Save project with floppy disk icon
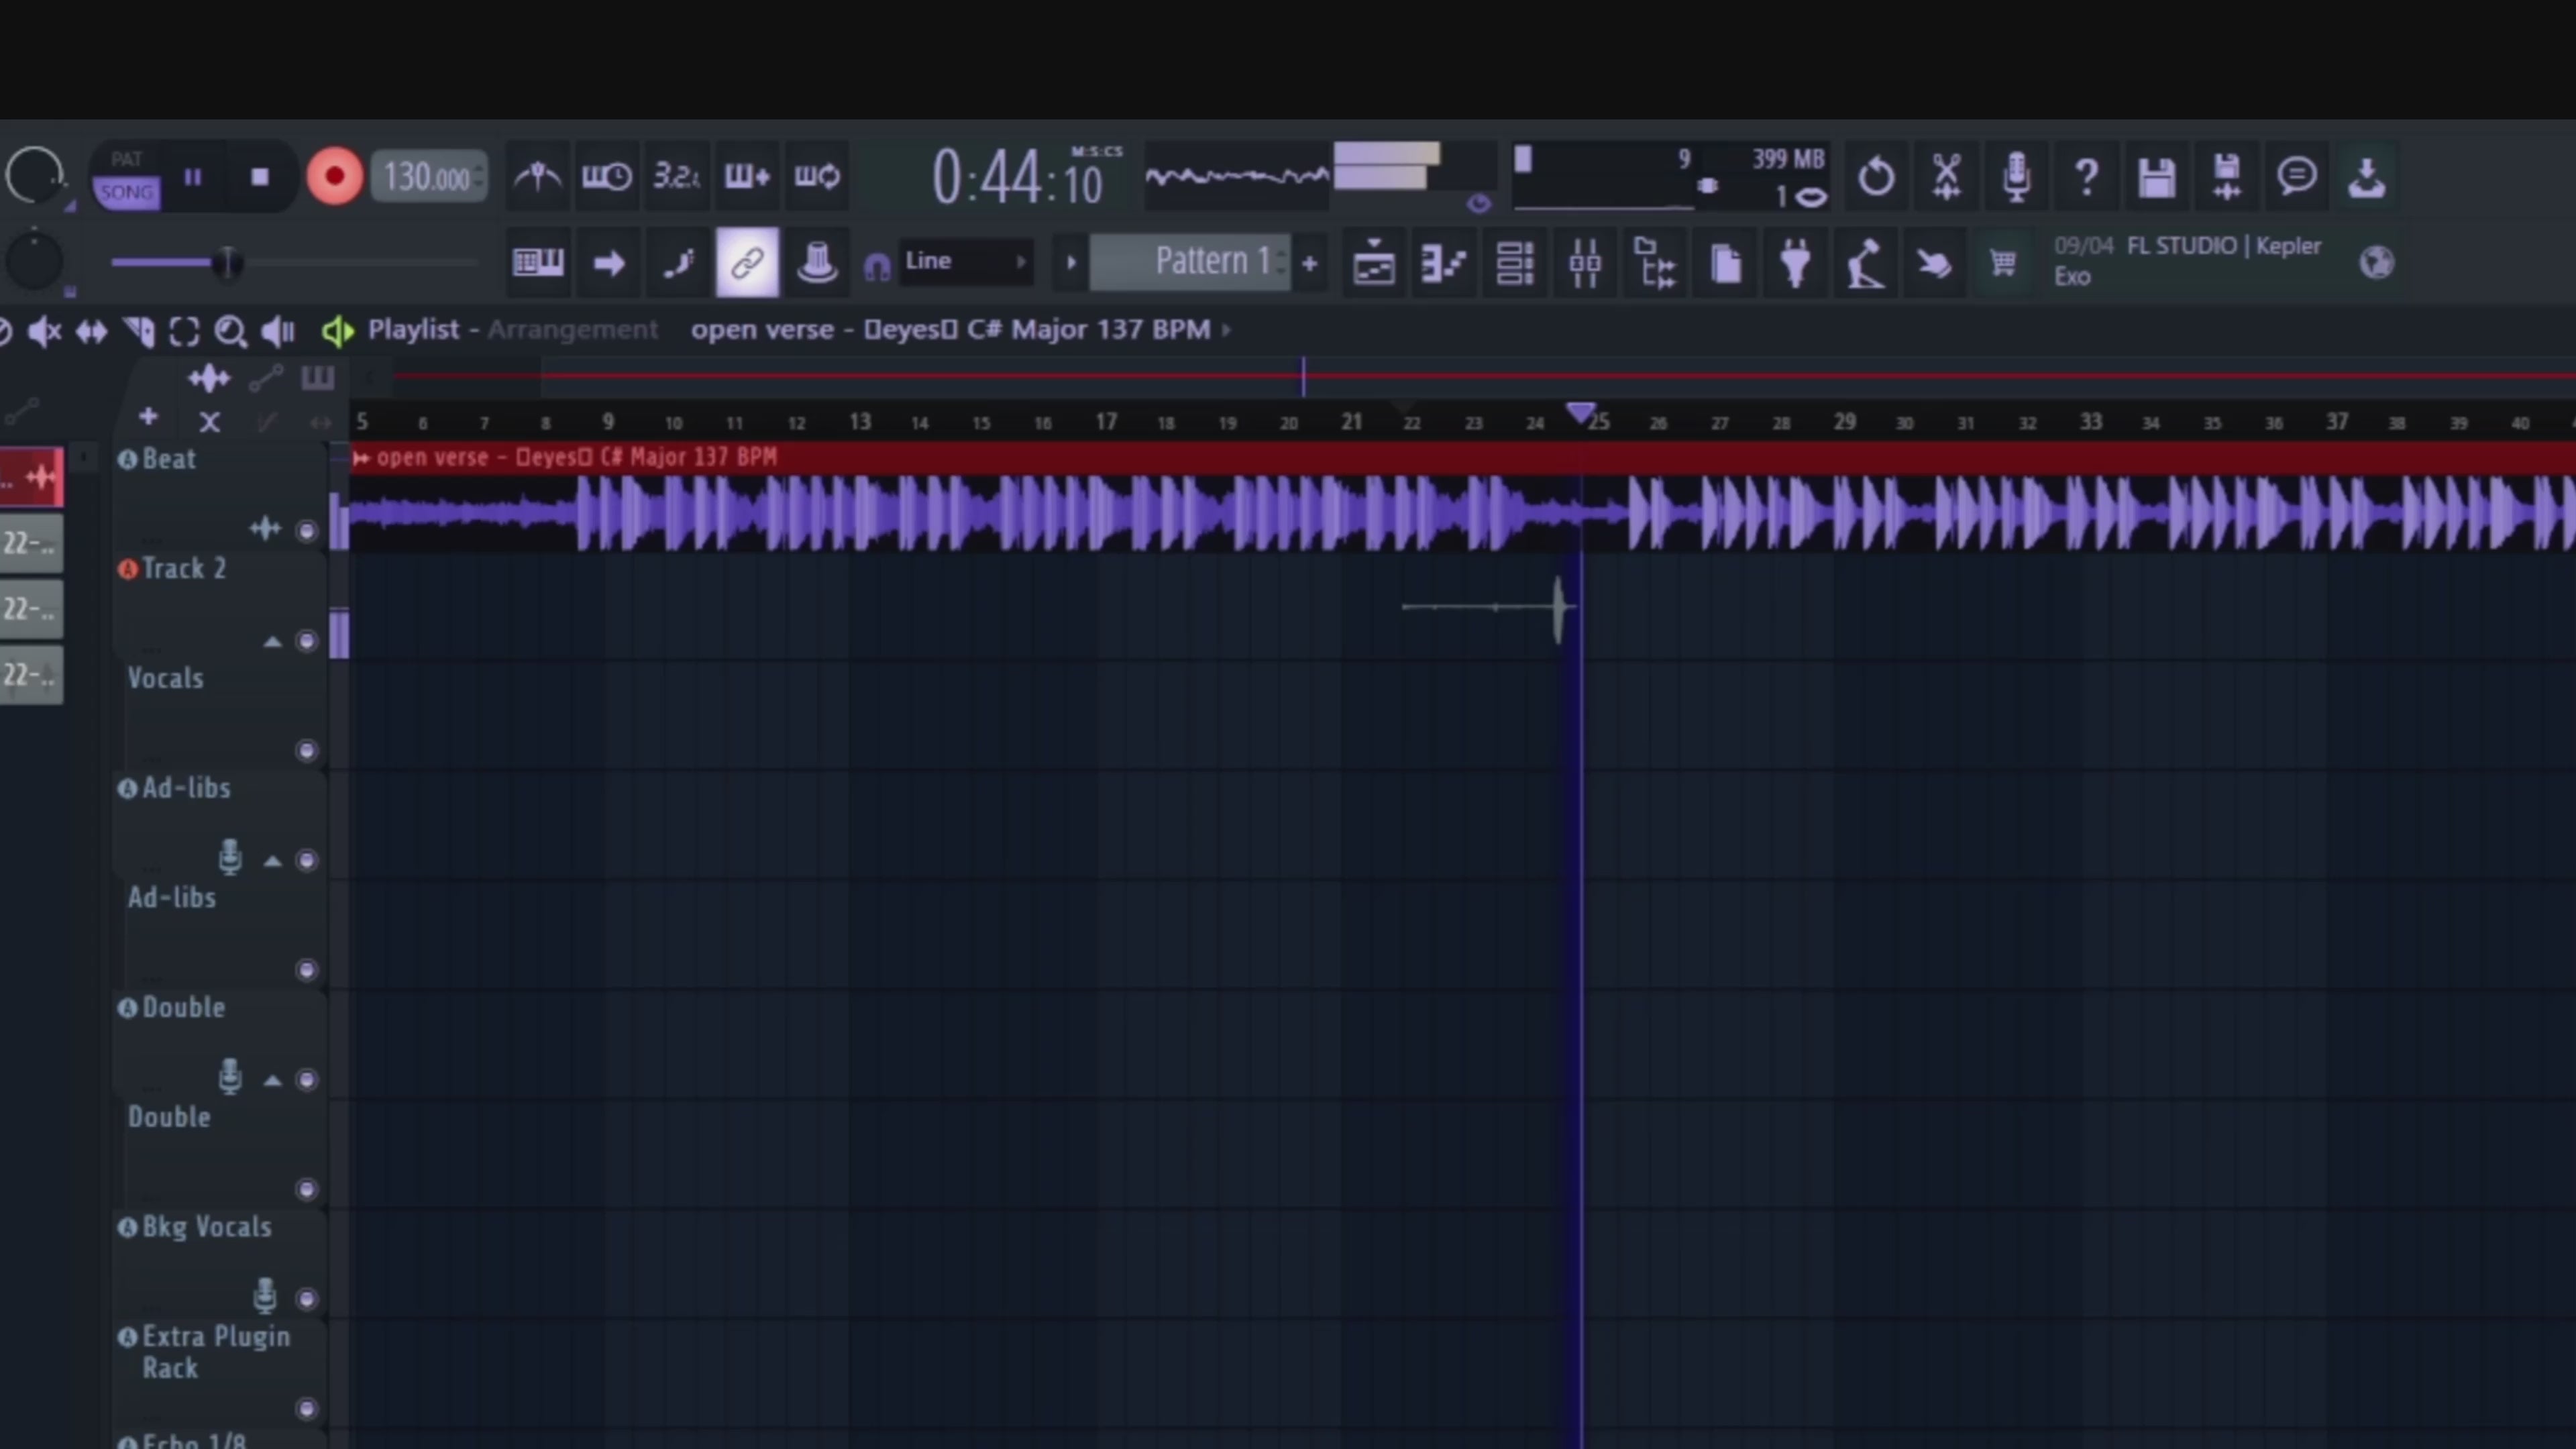Image resolution: width=2576 pixels, height=1449 pixels. pos(2157,177)
